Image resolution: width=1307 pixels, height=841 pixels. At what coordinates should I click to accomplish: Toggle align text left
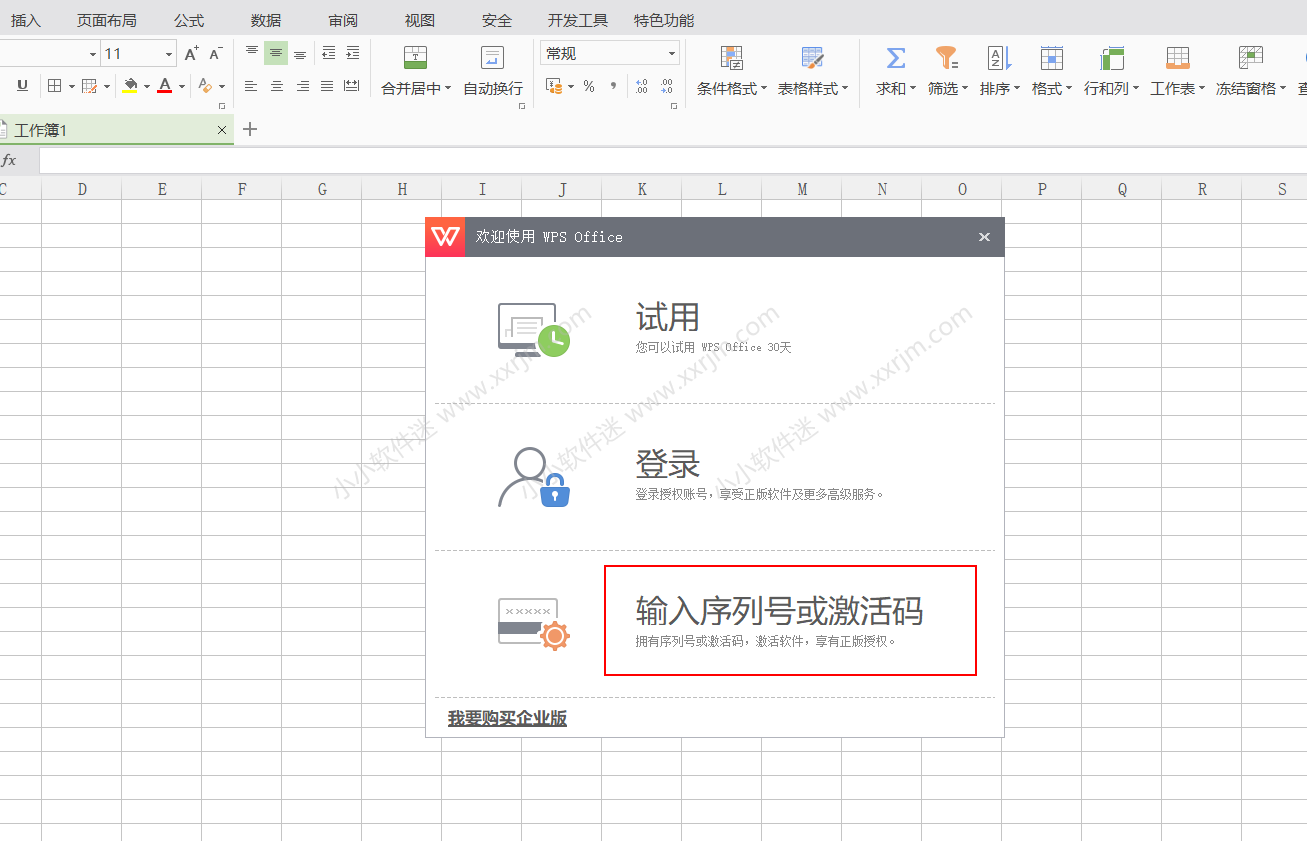point(251,87)
